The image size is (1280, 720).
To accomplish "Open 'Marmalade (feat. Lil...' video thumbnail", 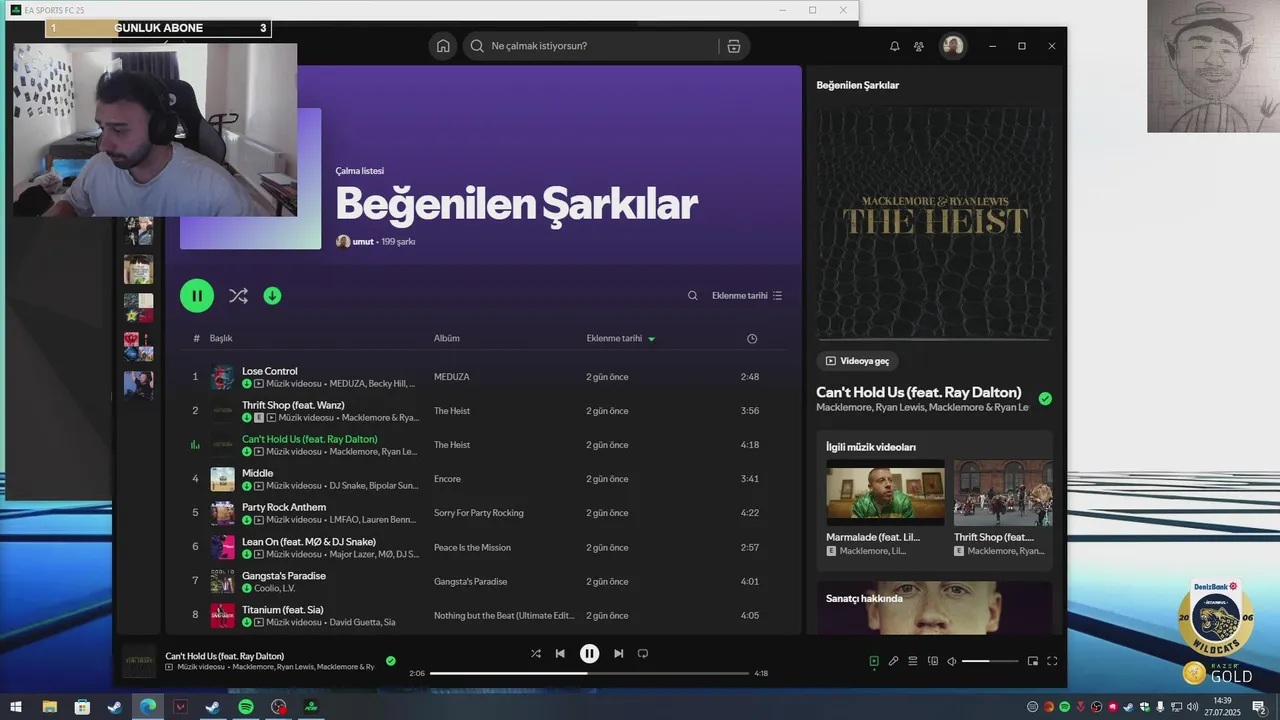I will pos(885,492).
